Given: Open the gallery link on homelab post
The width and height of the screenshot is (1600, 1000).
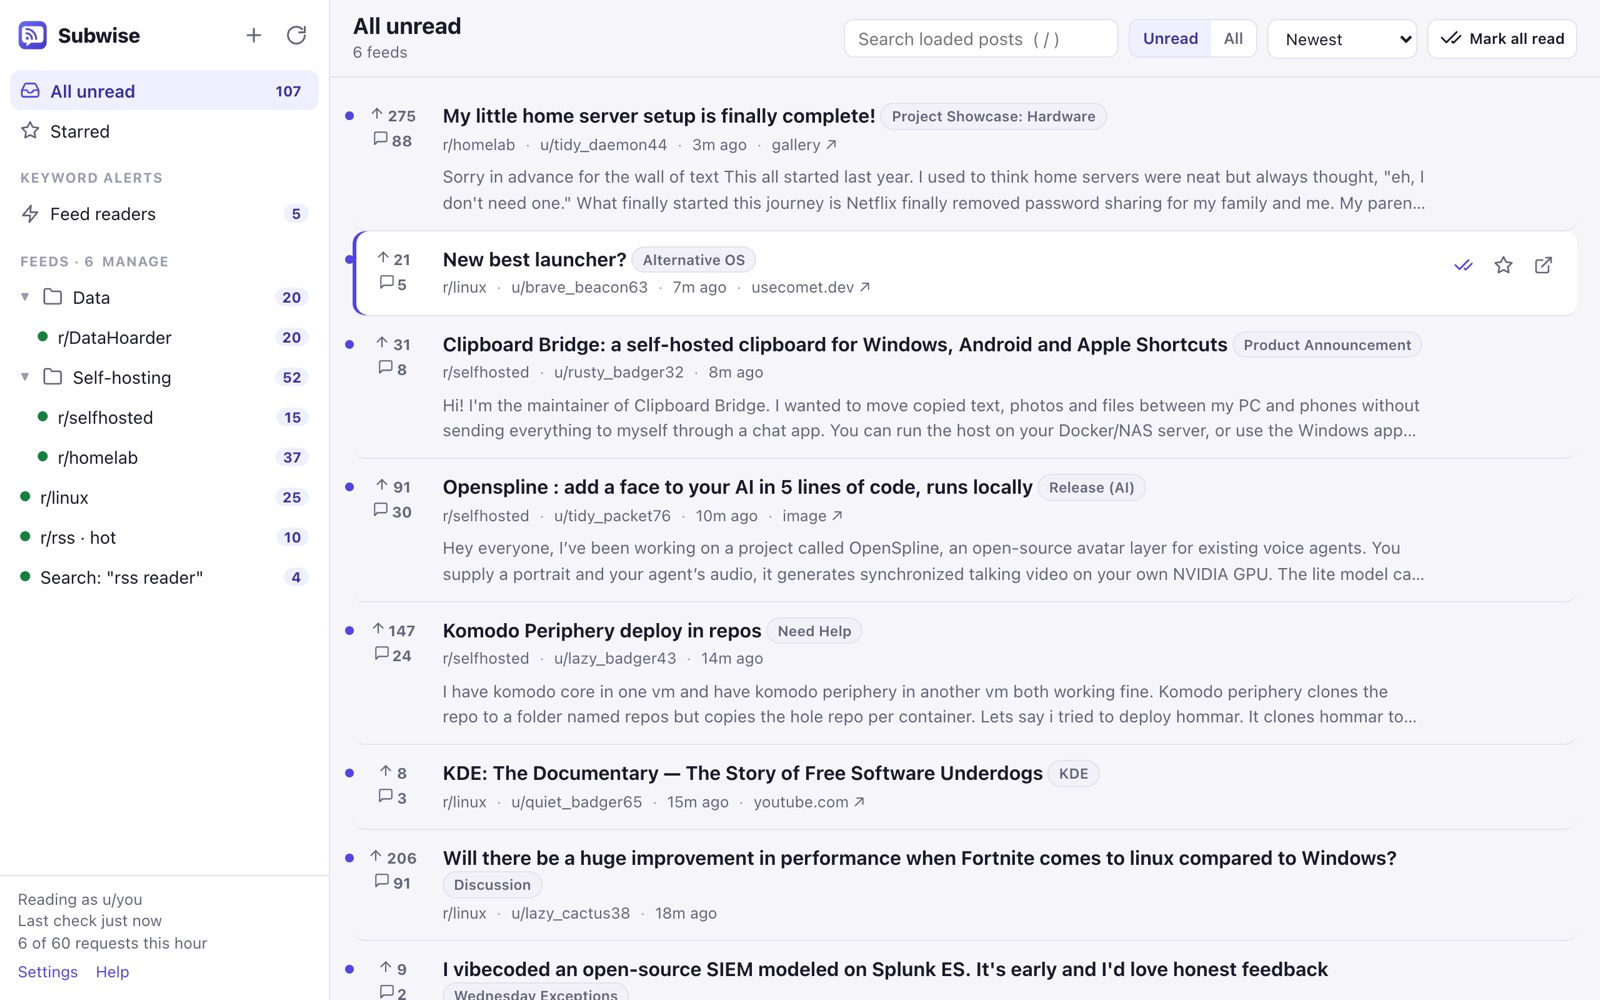Looking at the screenshot, I should [x=804, y=145].
